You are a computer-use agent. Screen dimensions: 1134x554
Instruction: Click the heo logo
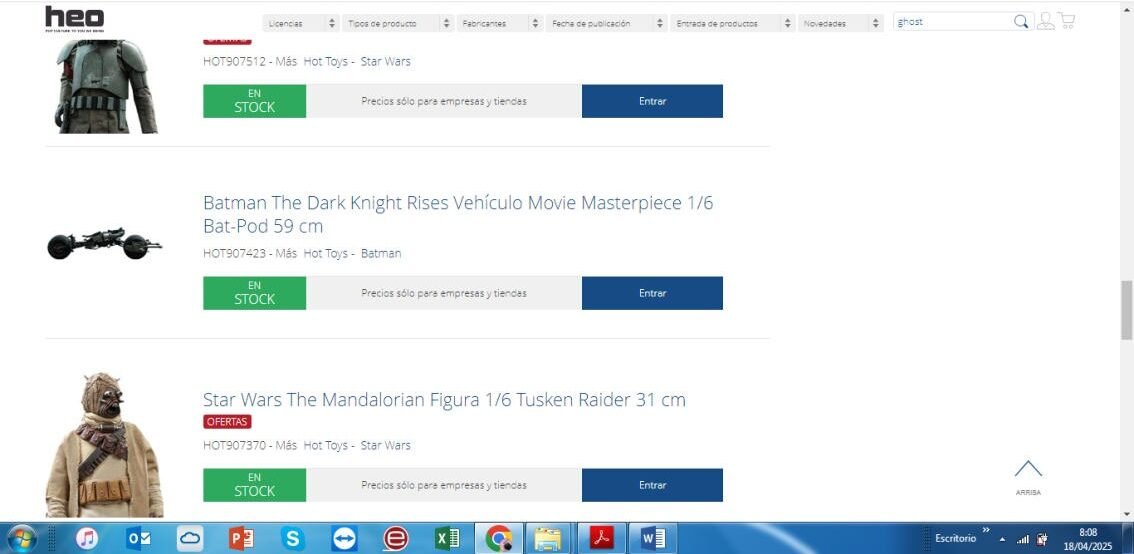[x=74, y=18]
